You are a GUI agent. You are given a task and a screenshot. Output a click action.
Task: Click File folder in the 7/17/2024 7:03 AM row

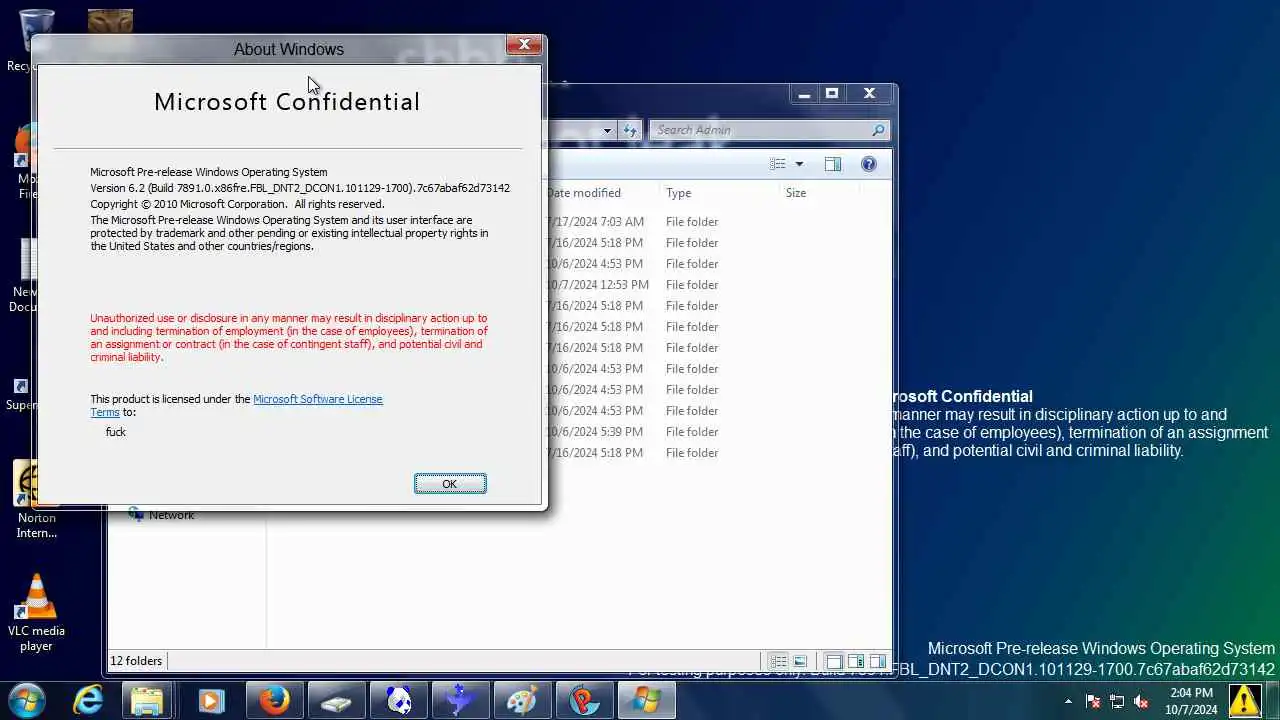click(692, 222)
